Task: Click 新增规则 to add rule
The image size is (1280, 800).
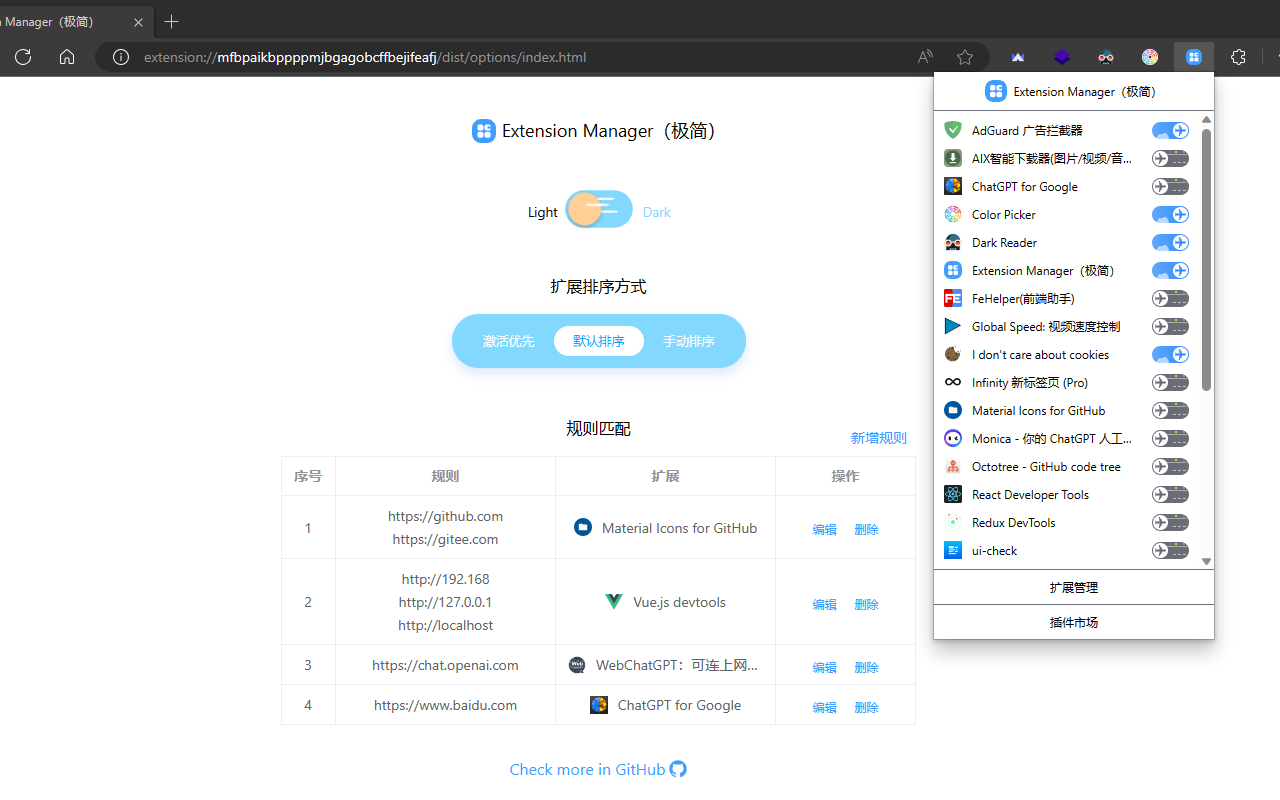Action: coord(879,437)
